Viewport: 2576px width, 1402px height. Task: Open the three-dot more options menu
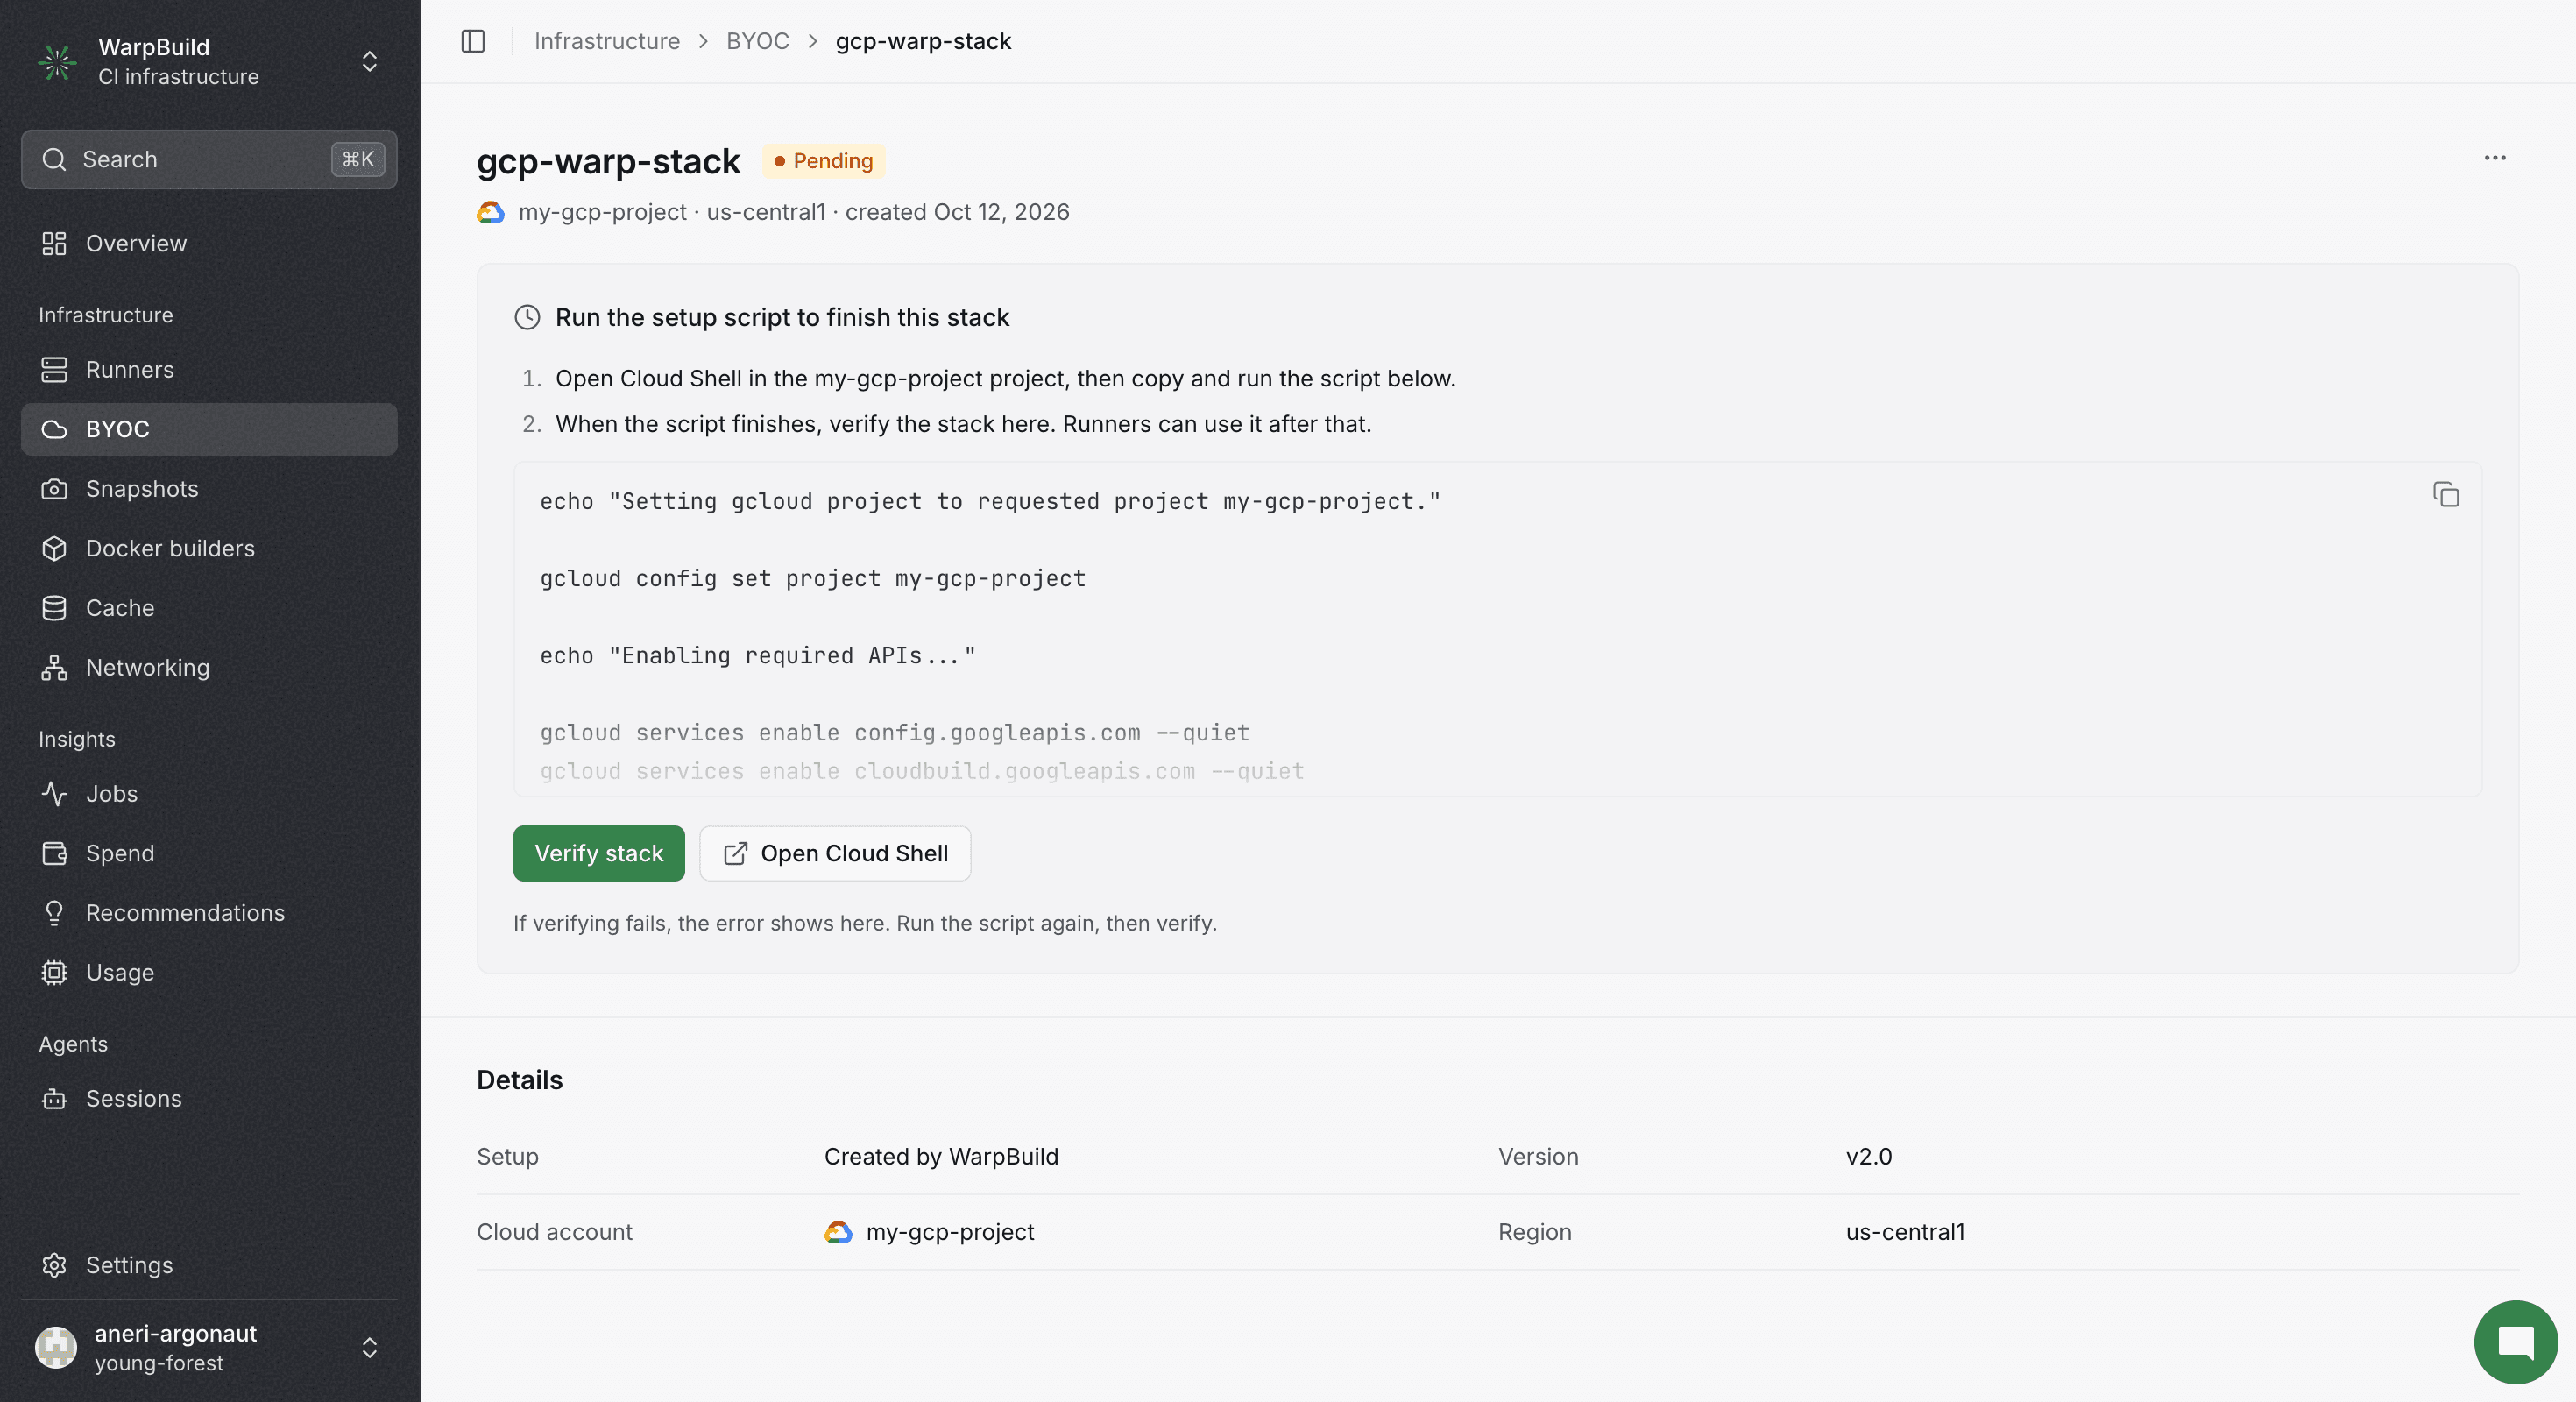(x=2495, y=158)
